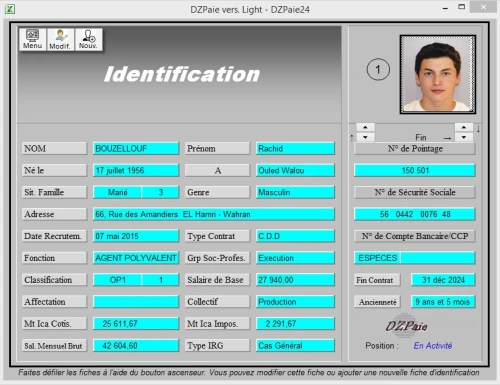This screenshot has width=500, height=385.
Task: Click Fin Contrat value 31 déc 2024
Action: 443,280
